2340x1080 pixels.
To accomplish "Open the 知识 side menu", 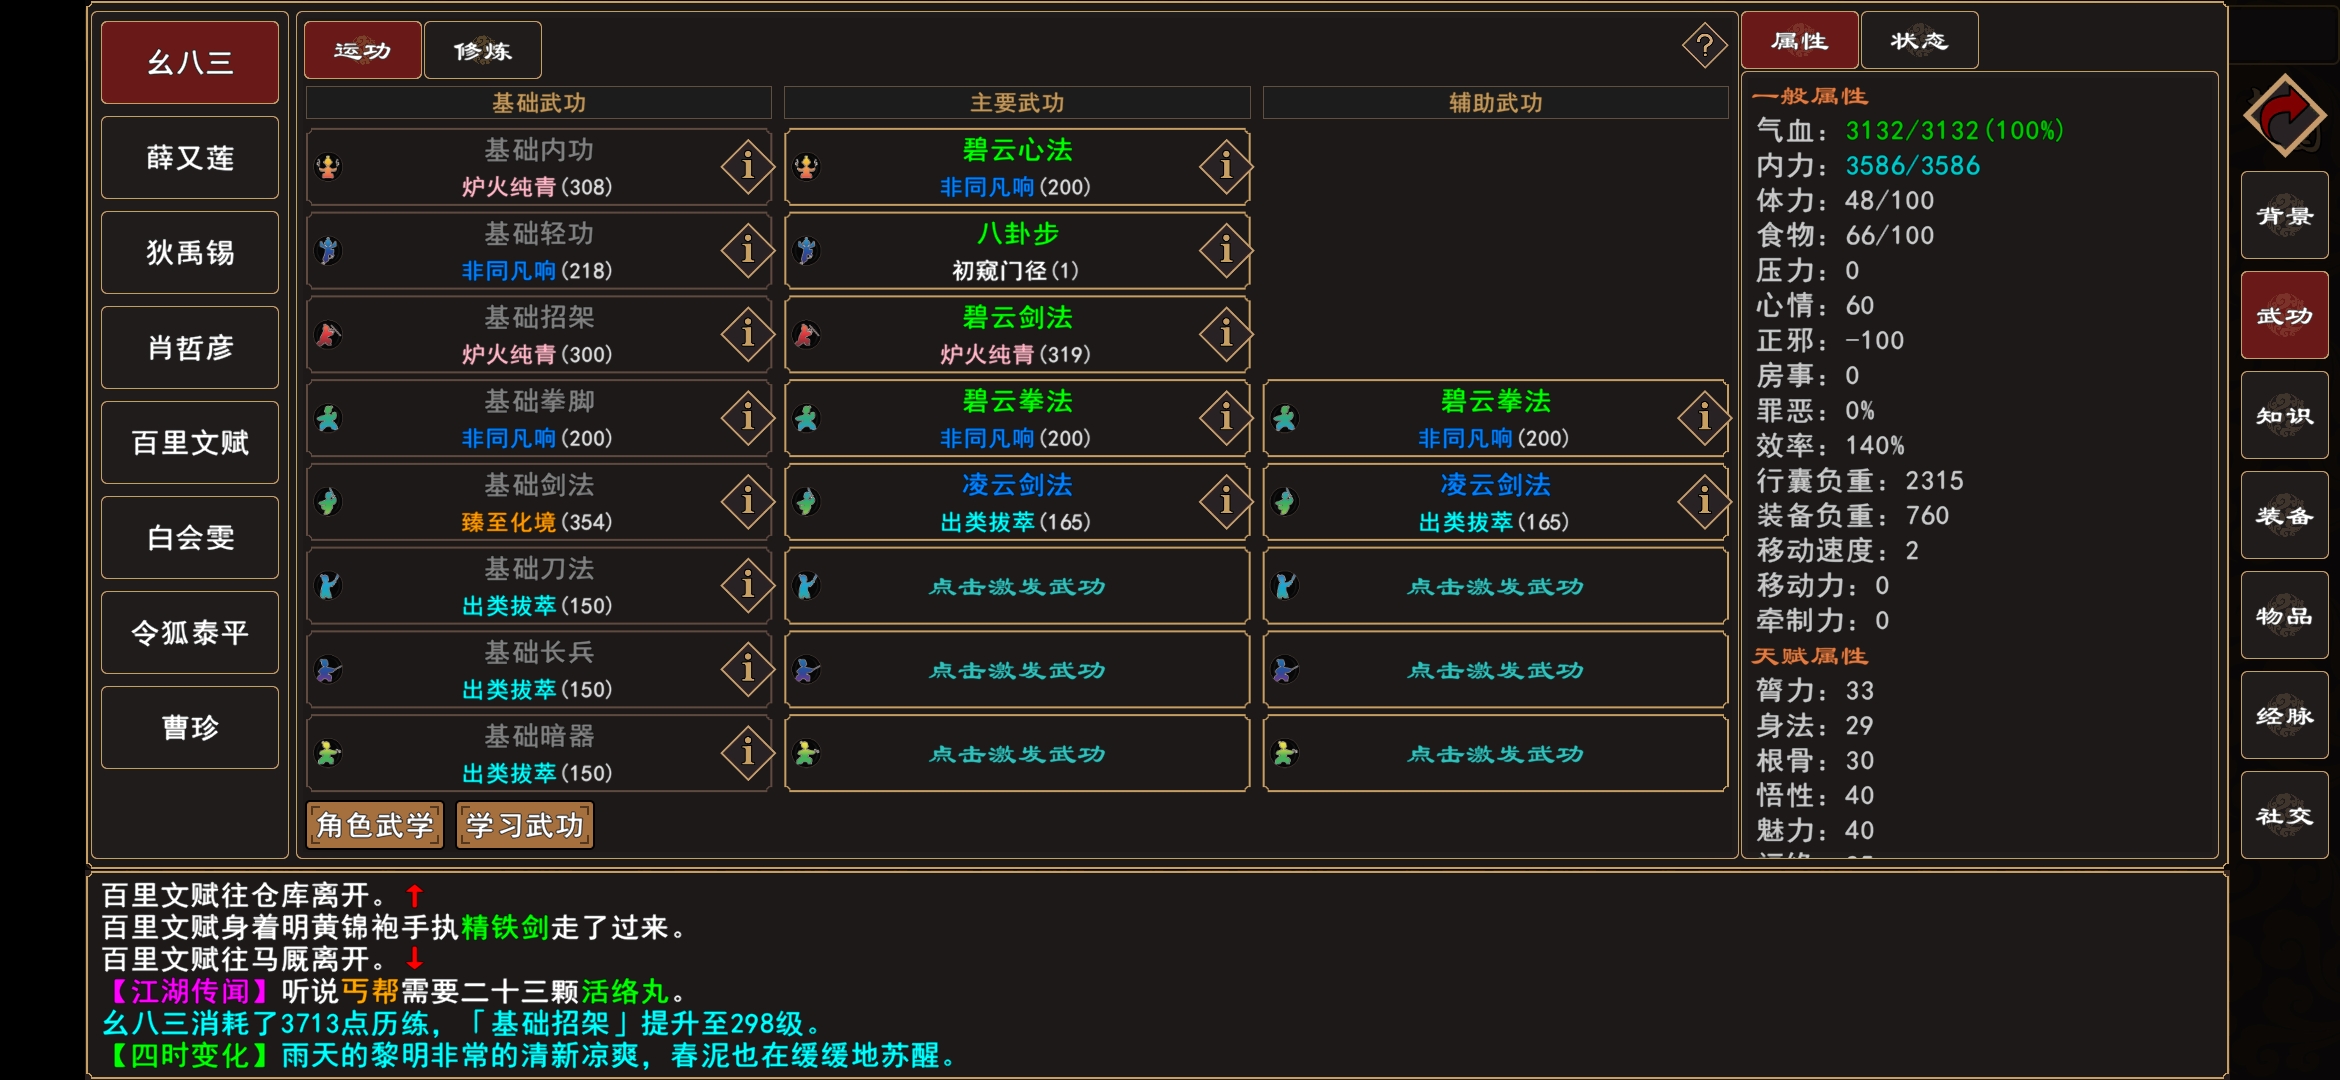I will pyautogui.click(x=2284, y=415).
